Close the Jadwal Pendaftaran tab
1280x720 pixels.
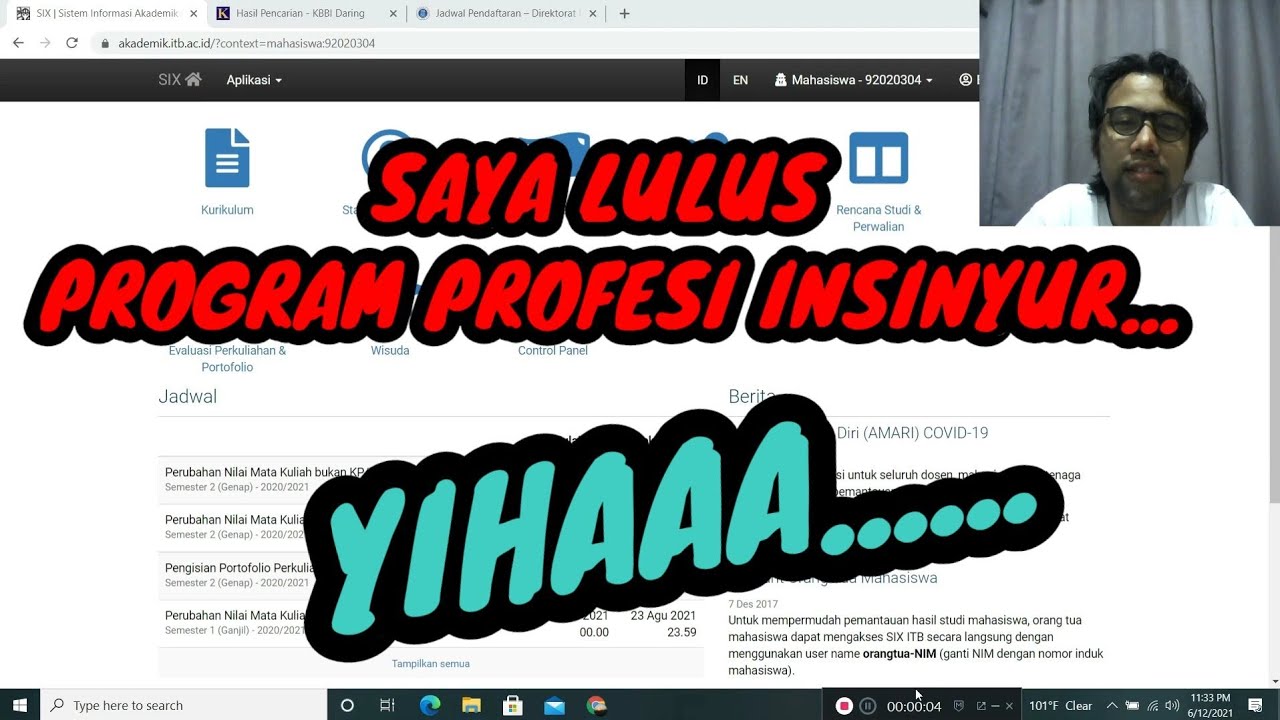593,14
